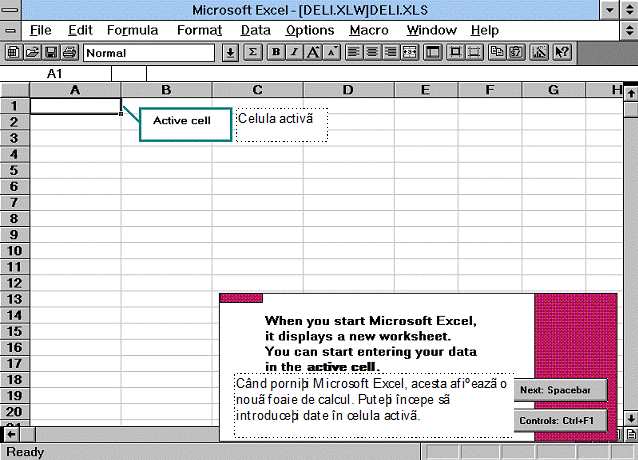Click the Copy toolbar icon

tap(497, 52)
